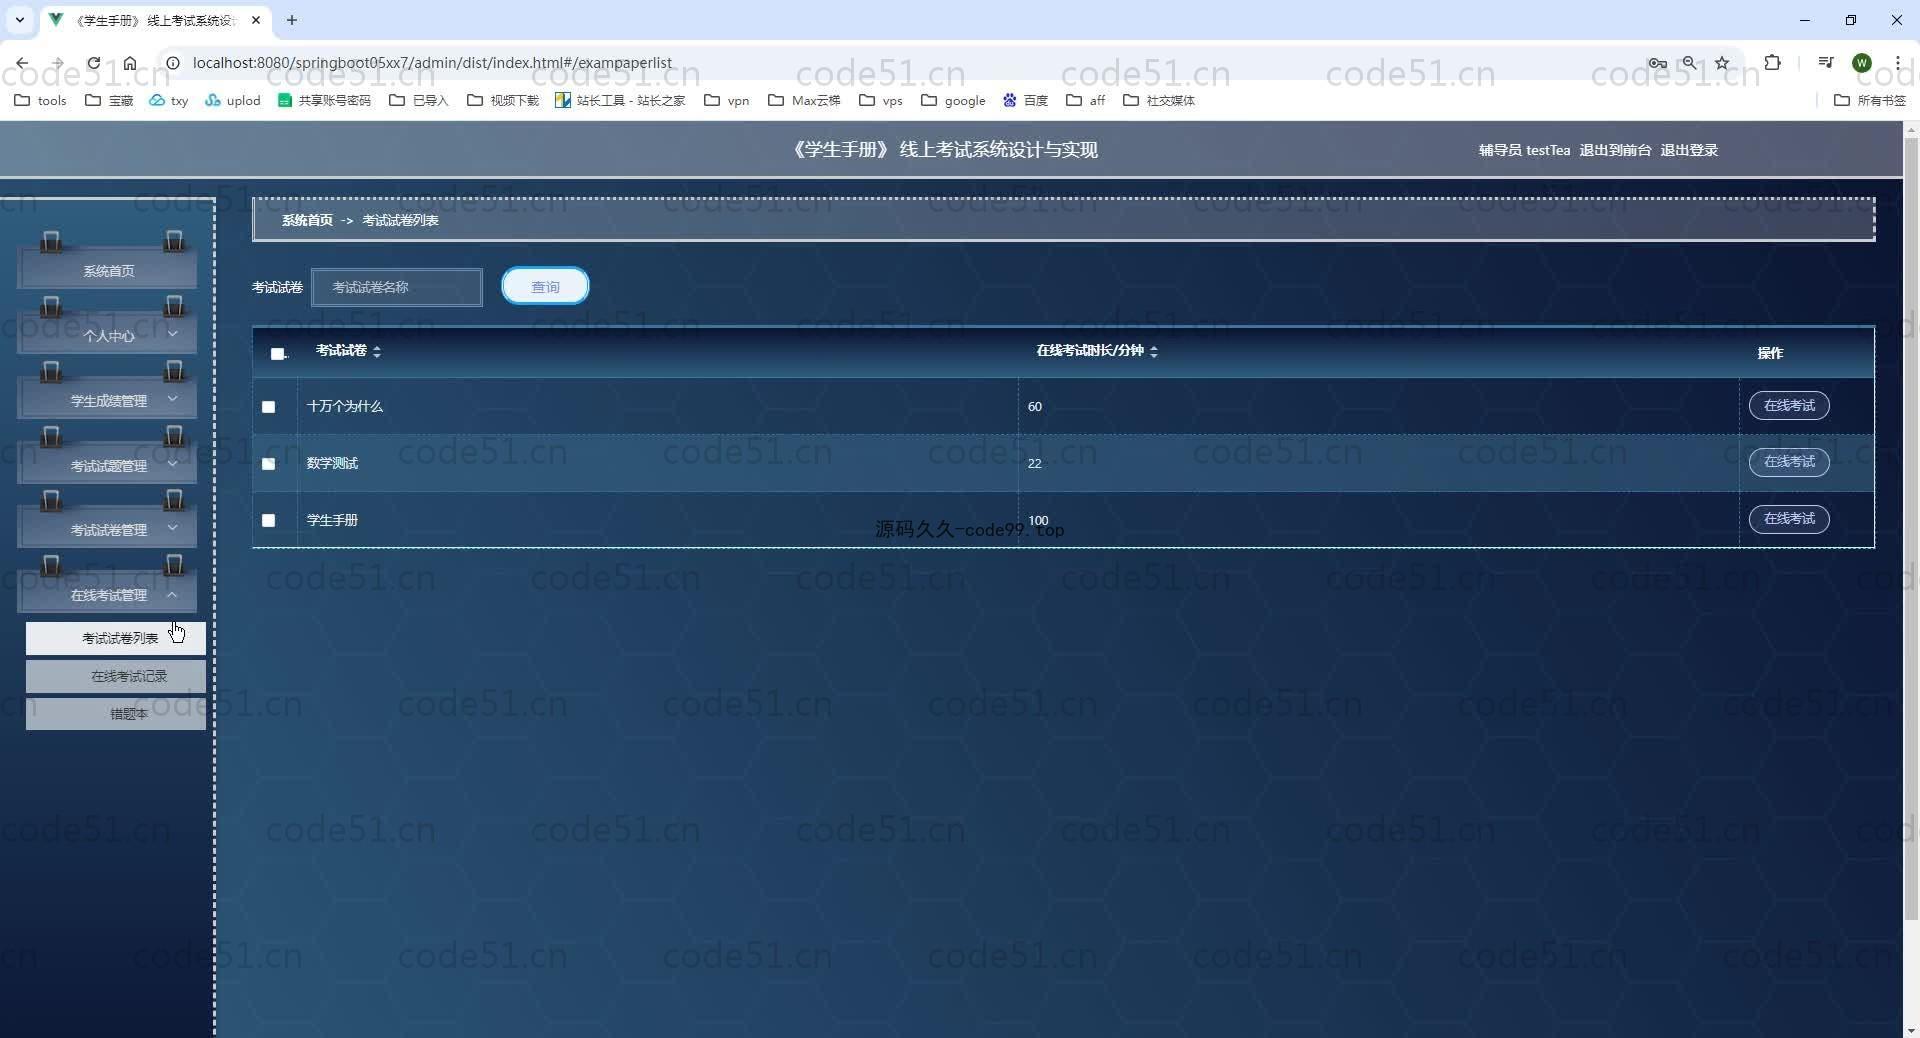Expand 考试试卷管理 sidebar menu
The width and height of the screenshot is (1920, 1038).
coord(107,529)
